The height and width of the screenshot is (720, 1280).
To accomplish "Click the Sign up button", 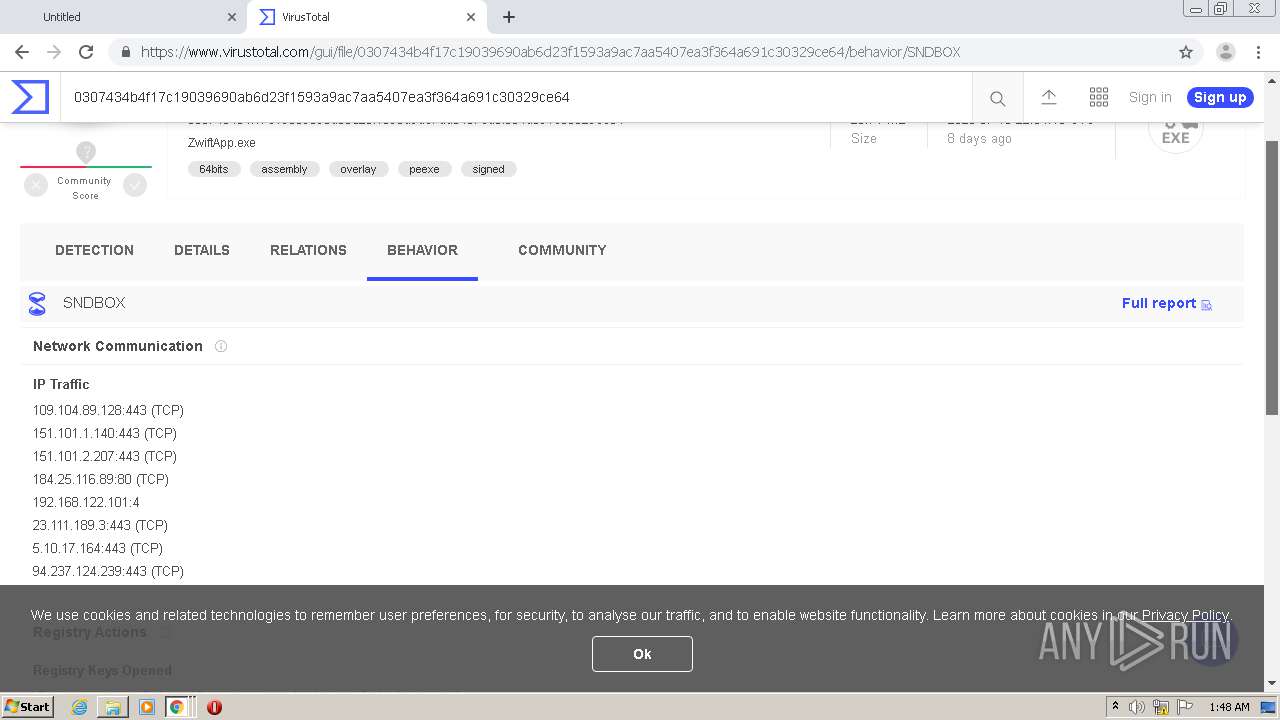I will pyautogui.click(x=1220, y=97).
